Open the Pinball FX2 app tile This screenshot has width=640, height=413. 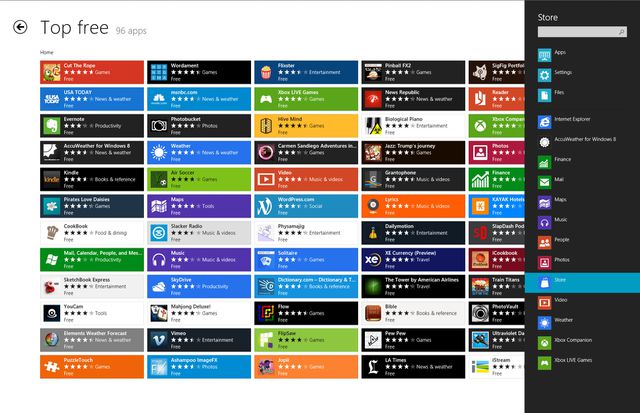[x=413, y=72]
